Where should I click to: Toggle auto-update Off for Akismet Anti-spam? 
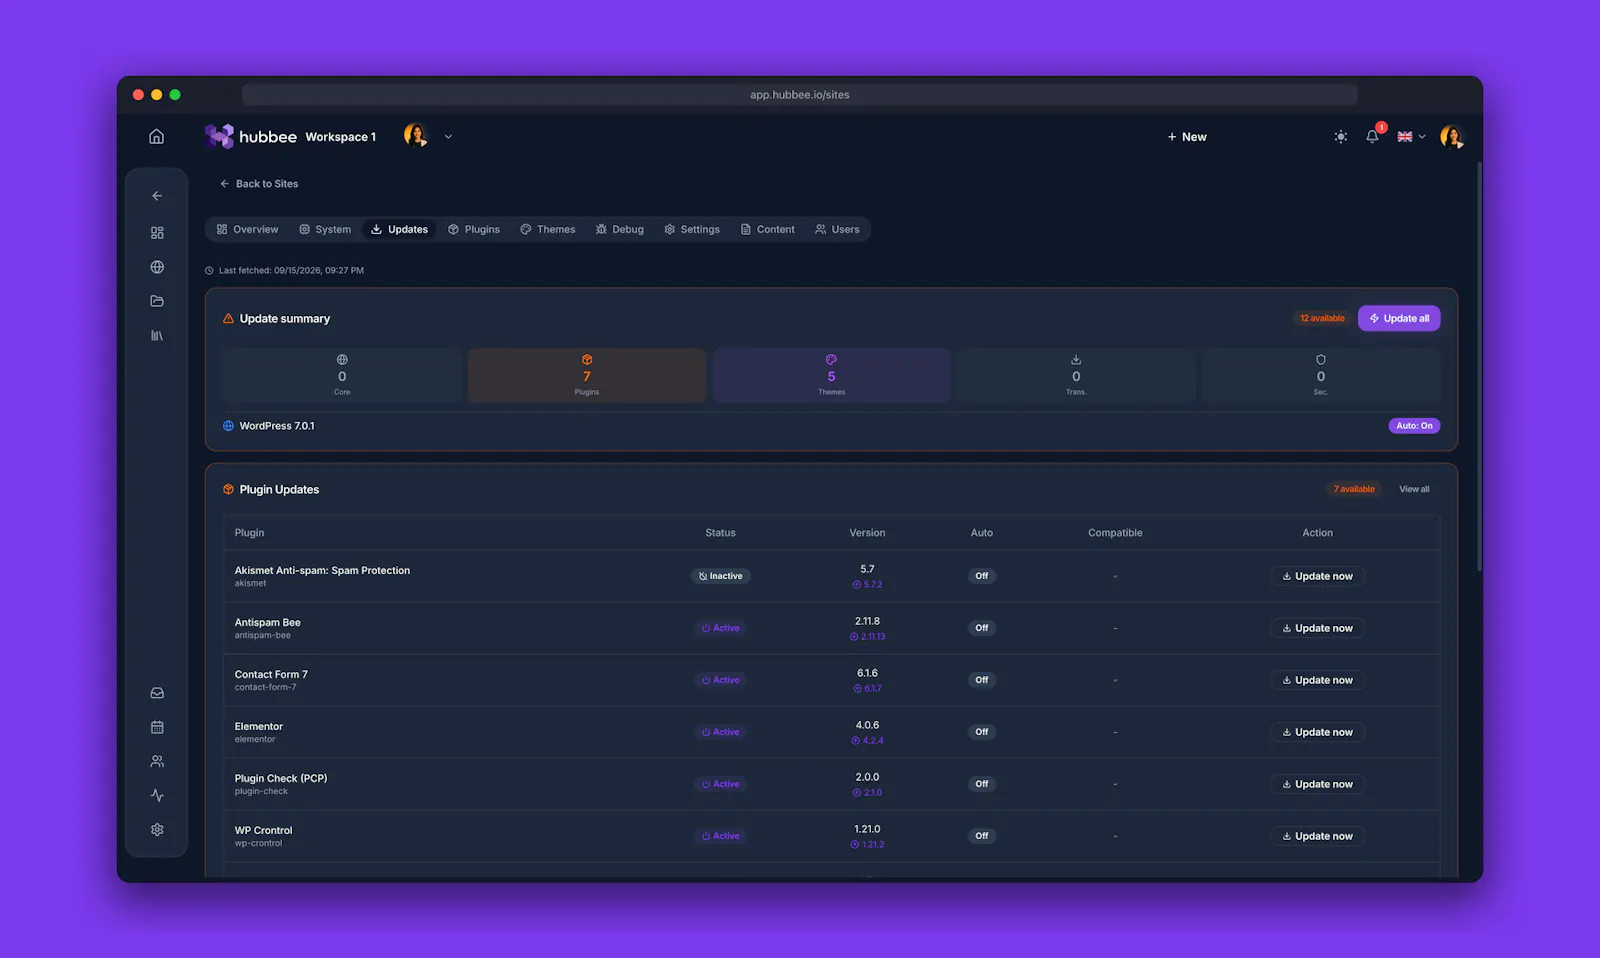point(982,576)
